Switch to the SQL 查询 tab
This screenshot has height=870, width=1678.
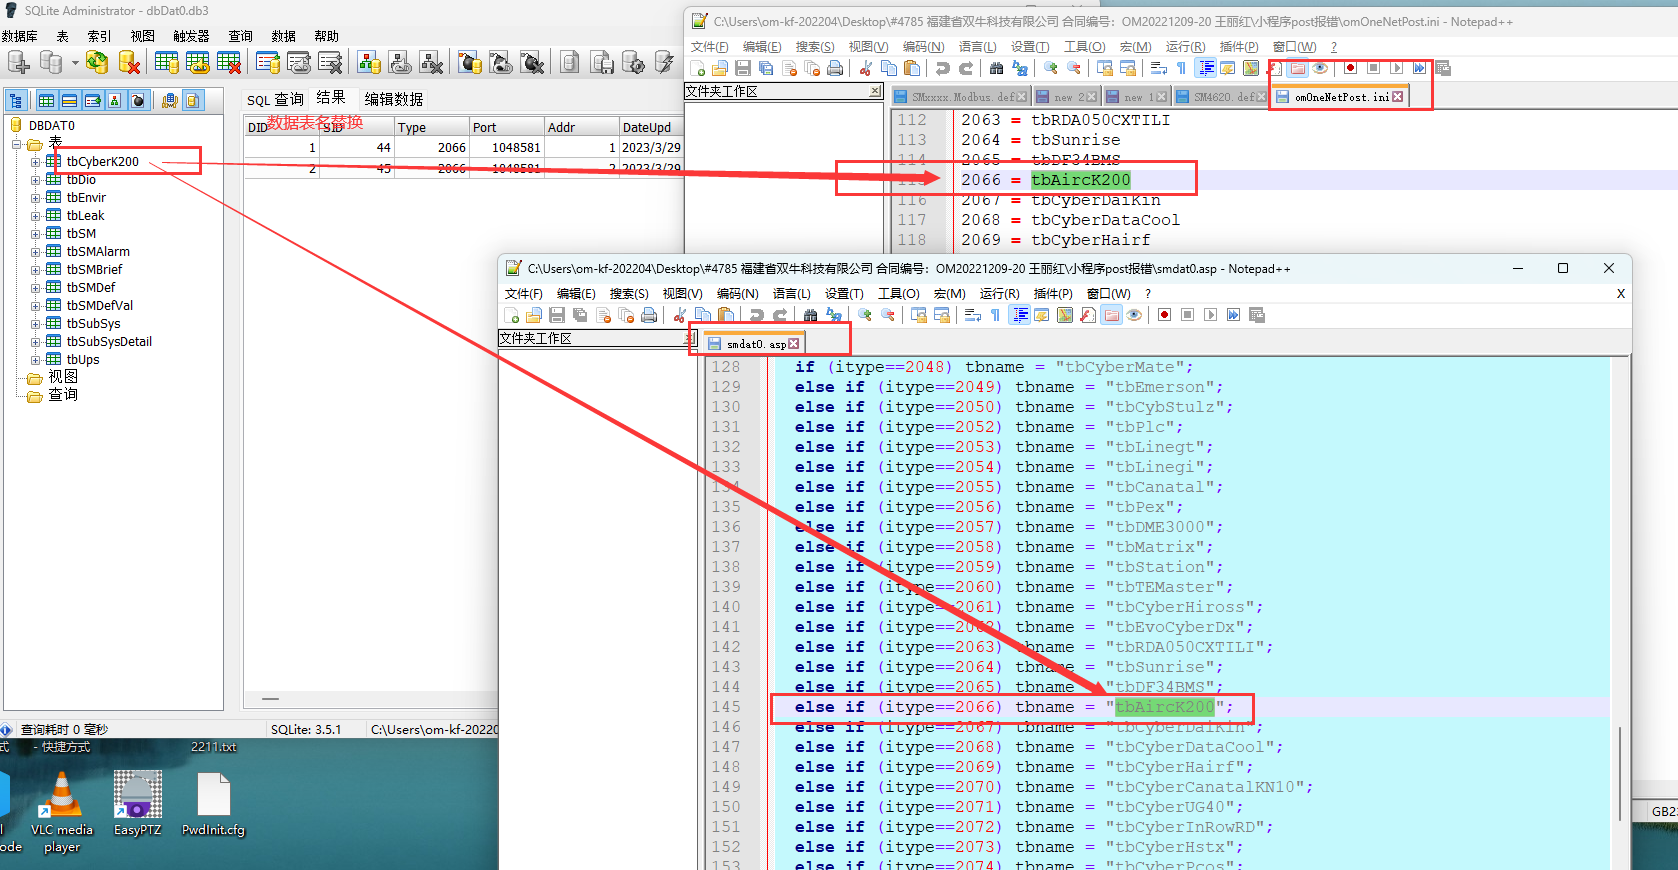275,99
